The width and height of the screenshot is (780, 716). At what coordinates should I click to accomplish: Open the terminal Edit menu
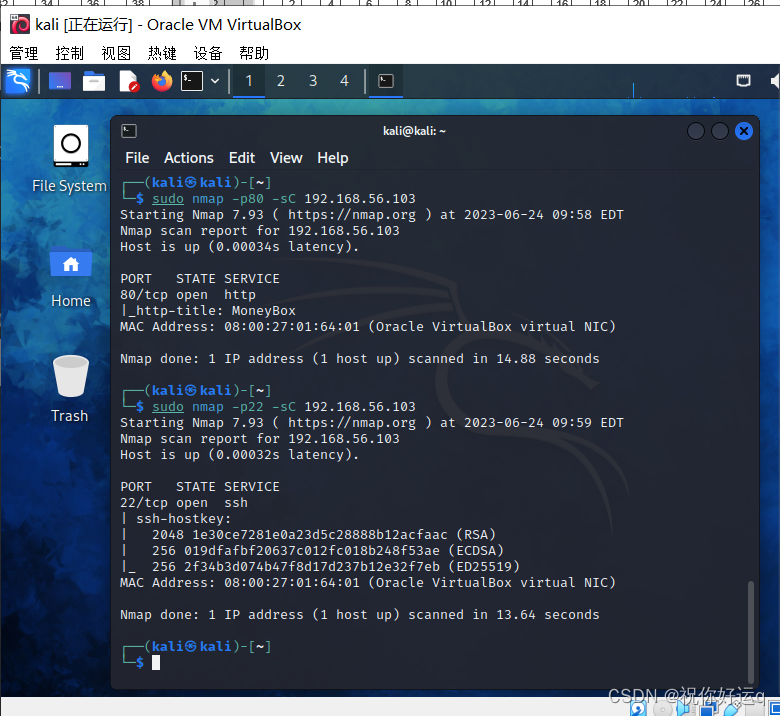click(x=242, y=158)
